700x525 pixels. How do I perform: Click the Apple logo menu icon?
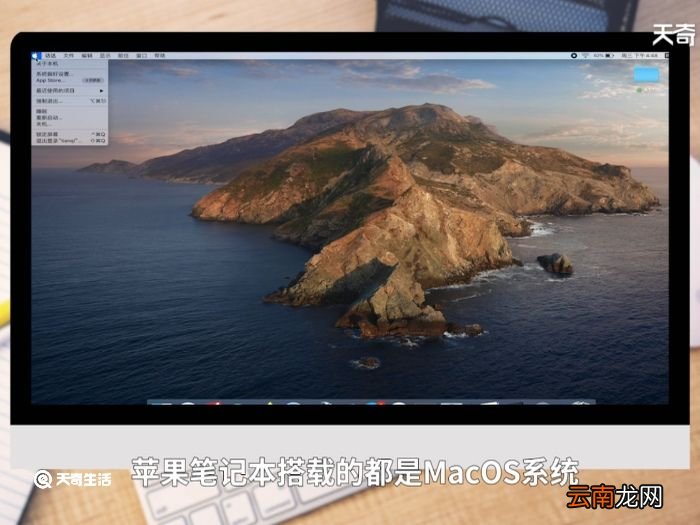click(36, 56)
